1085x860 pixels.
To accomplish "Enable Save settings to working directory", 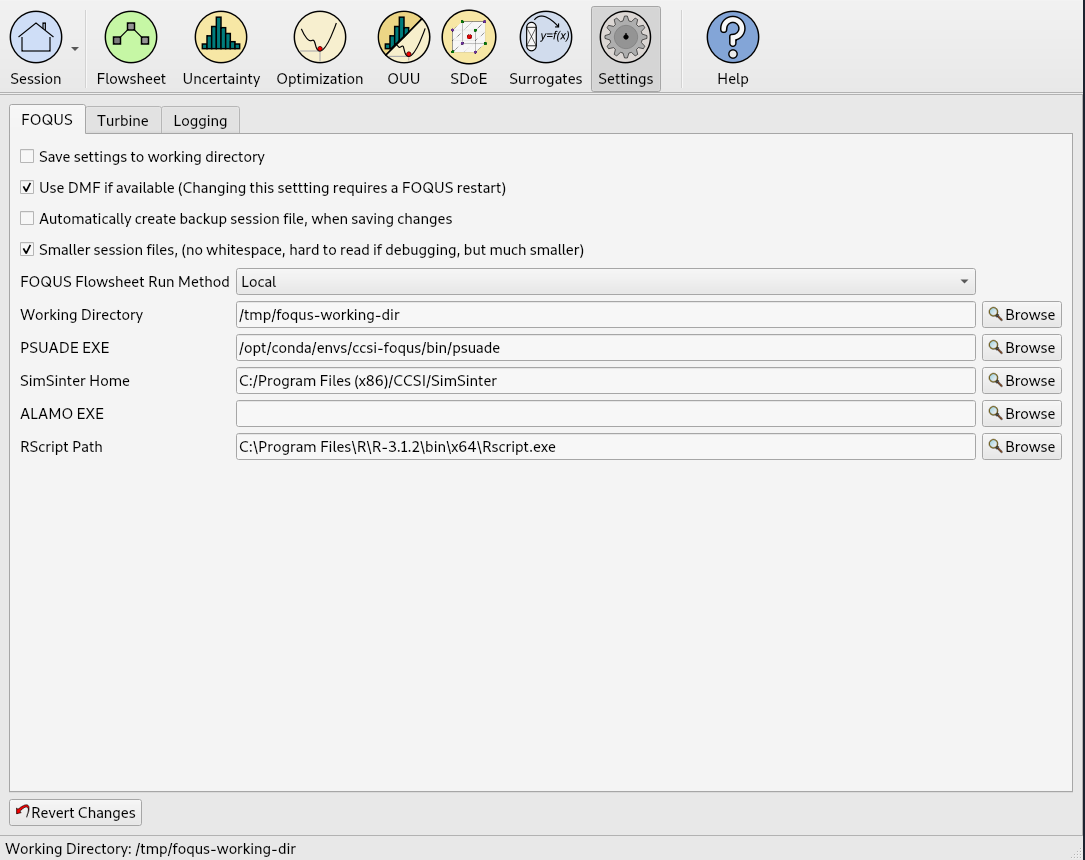I will (27, 156).
